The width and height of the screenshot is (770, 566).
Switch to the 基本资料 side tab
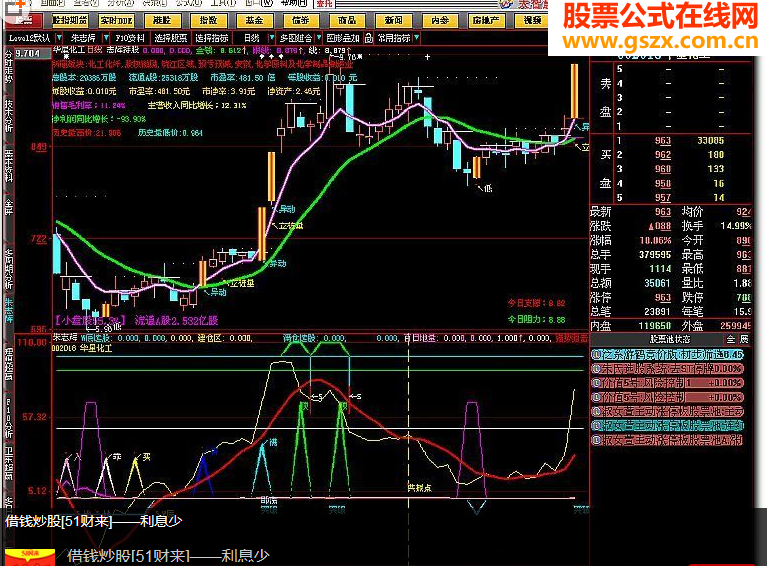(x=9, y=166)
